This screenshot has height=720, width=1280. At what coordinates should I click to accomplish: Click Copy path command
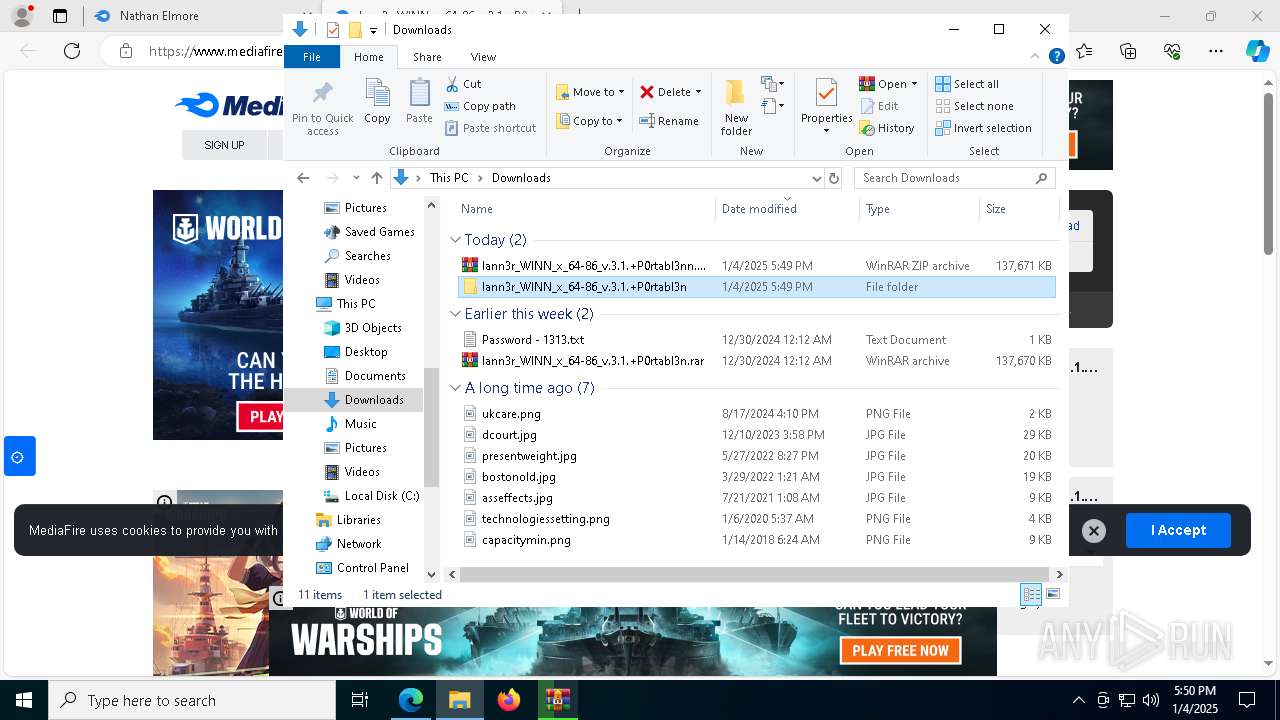(x=480, y=106)
